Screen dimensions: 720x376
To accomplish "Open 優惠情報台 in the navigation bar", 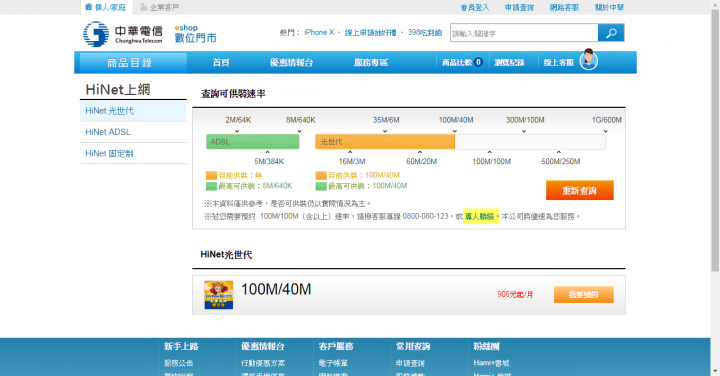I will (x=291, y=62).
